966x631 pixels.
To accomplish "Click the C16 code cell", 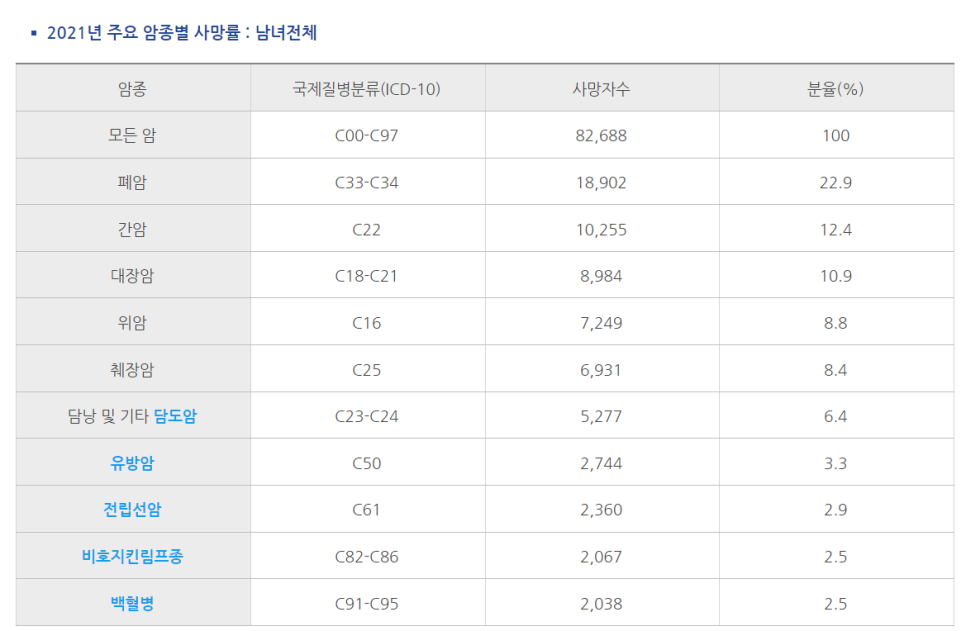I will point(367,323).
